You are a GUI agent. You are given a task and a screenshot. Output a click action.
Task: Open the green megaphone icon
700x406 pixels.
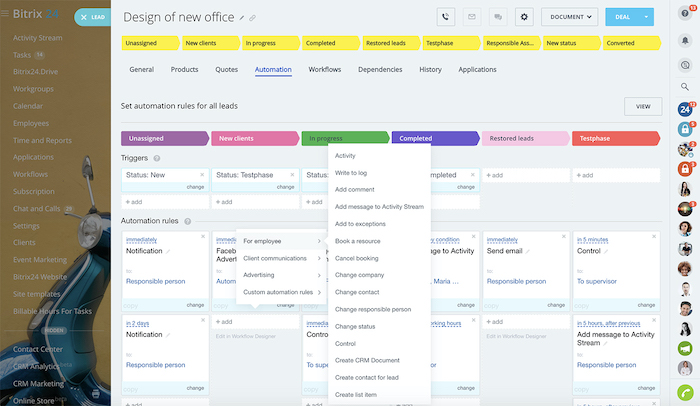click(685, 348)
